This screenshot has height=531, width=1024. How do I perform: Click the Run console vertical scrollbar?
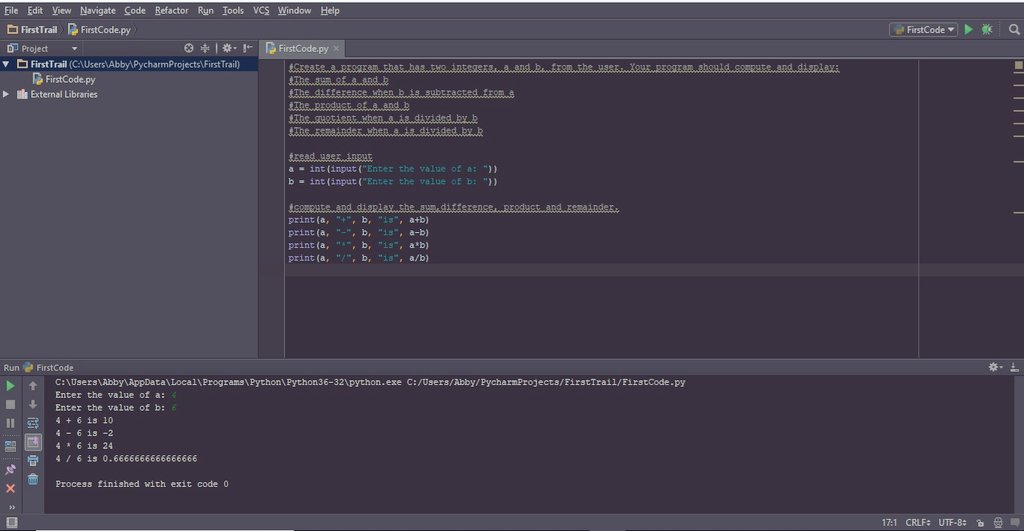[1018, 444]
